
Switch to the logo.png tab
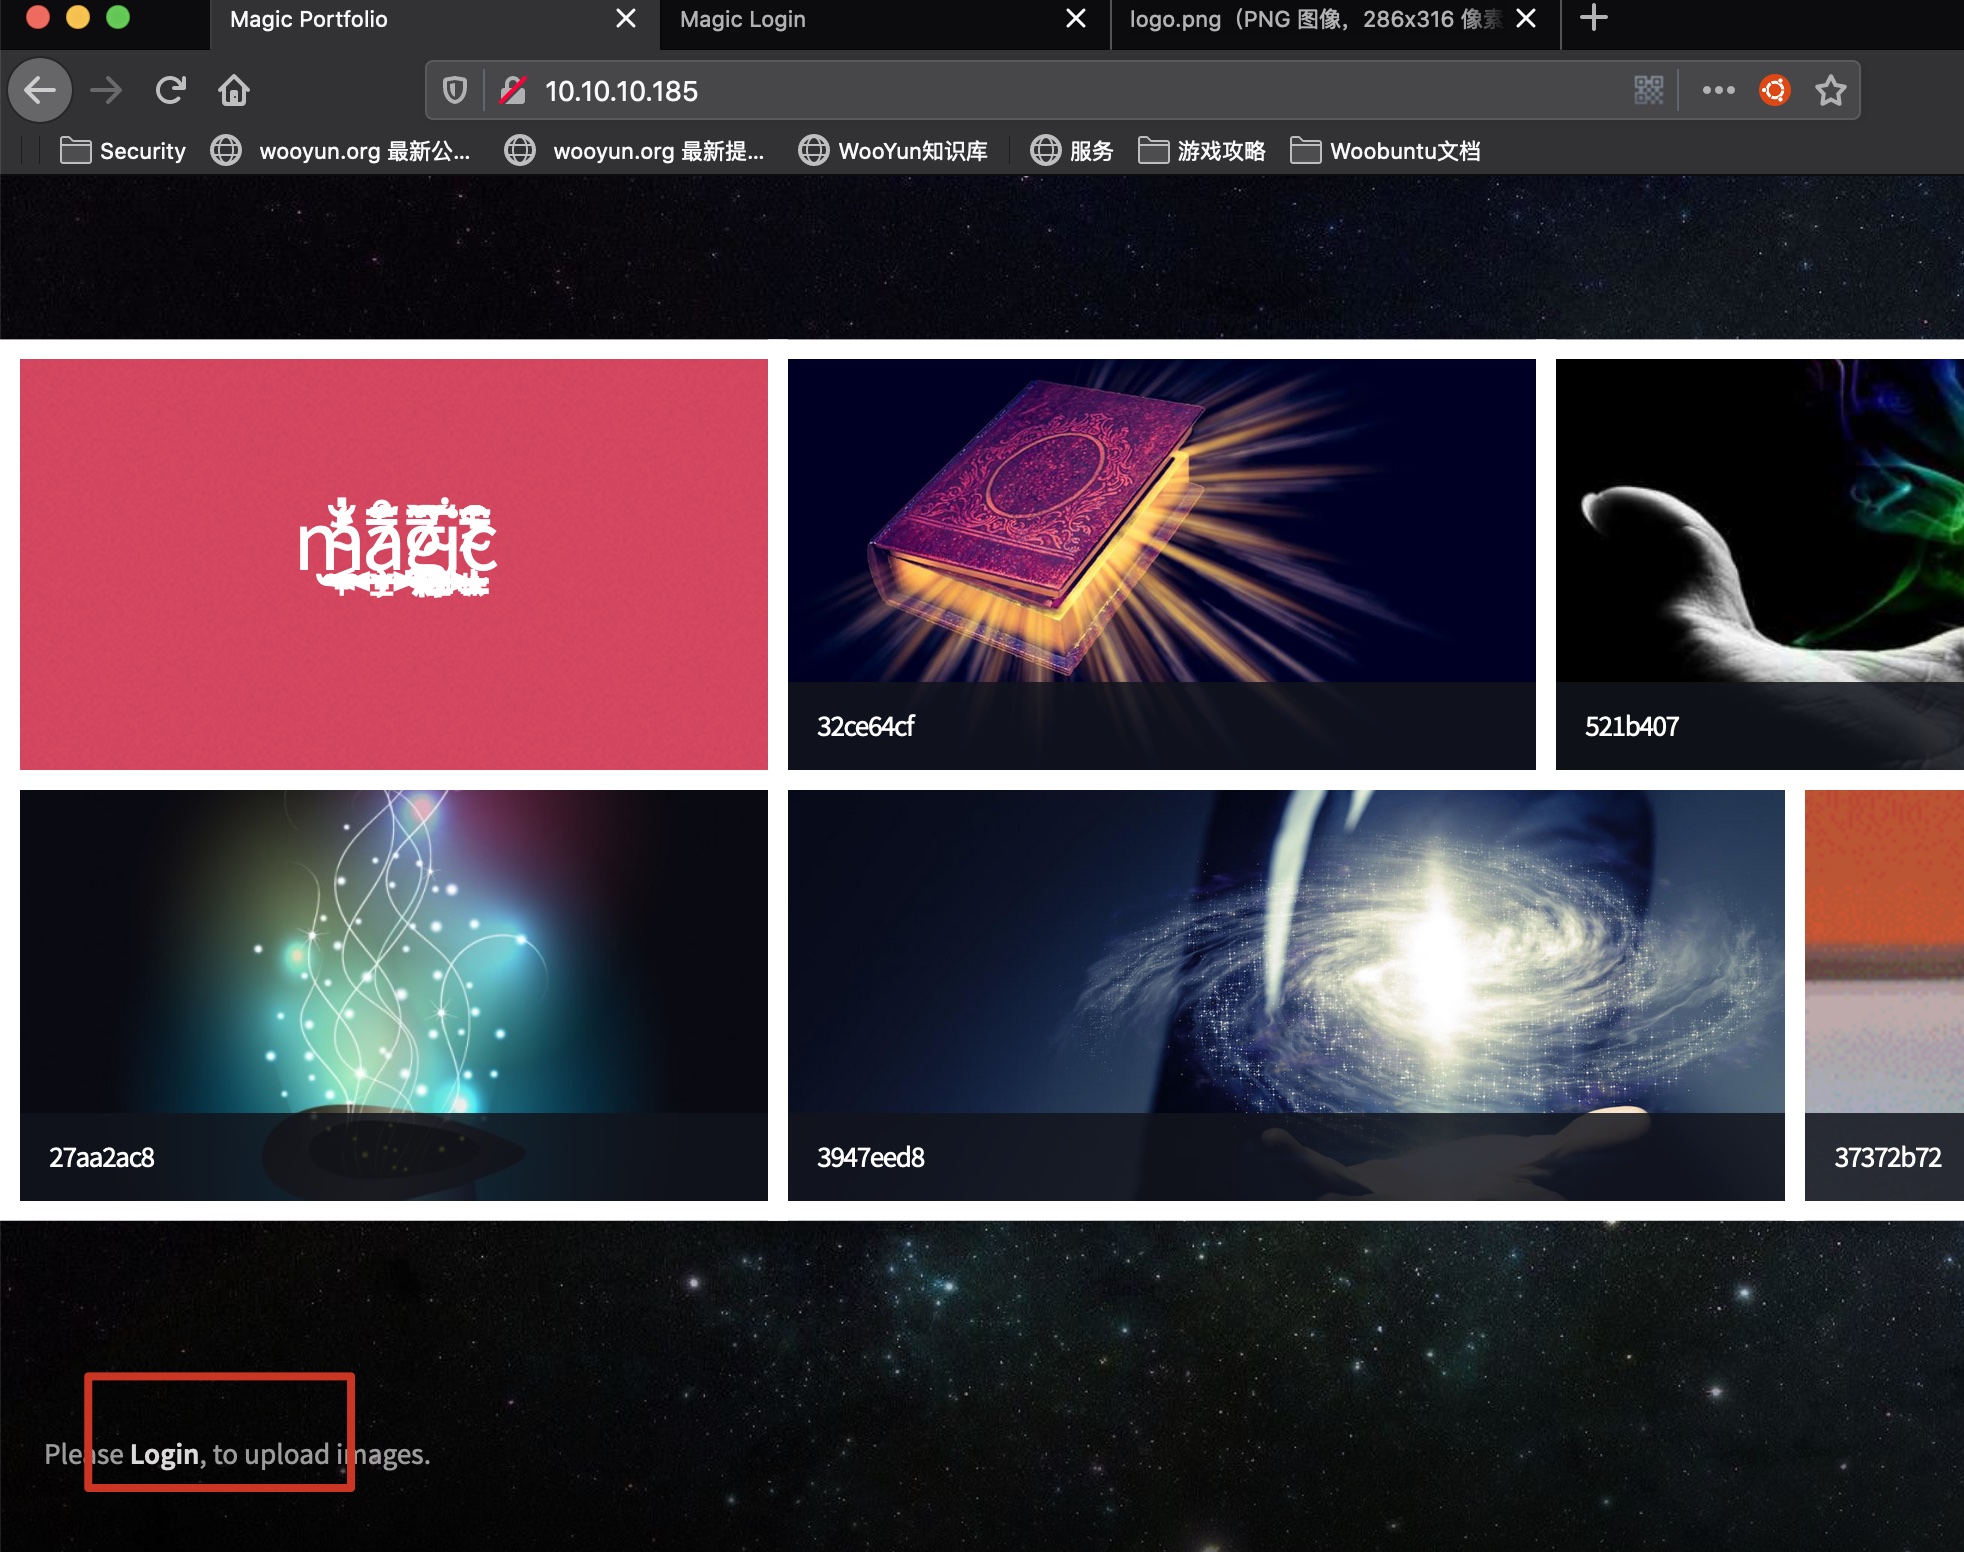coord(1315,20)
